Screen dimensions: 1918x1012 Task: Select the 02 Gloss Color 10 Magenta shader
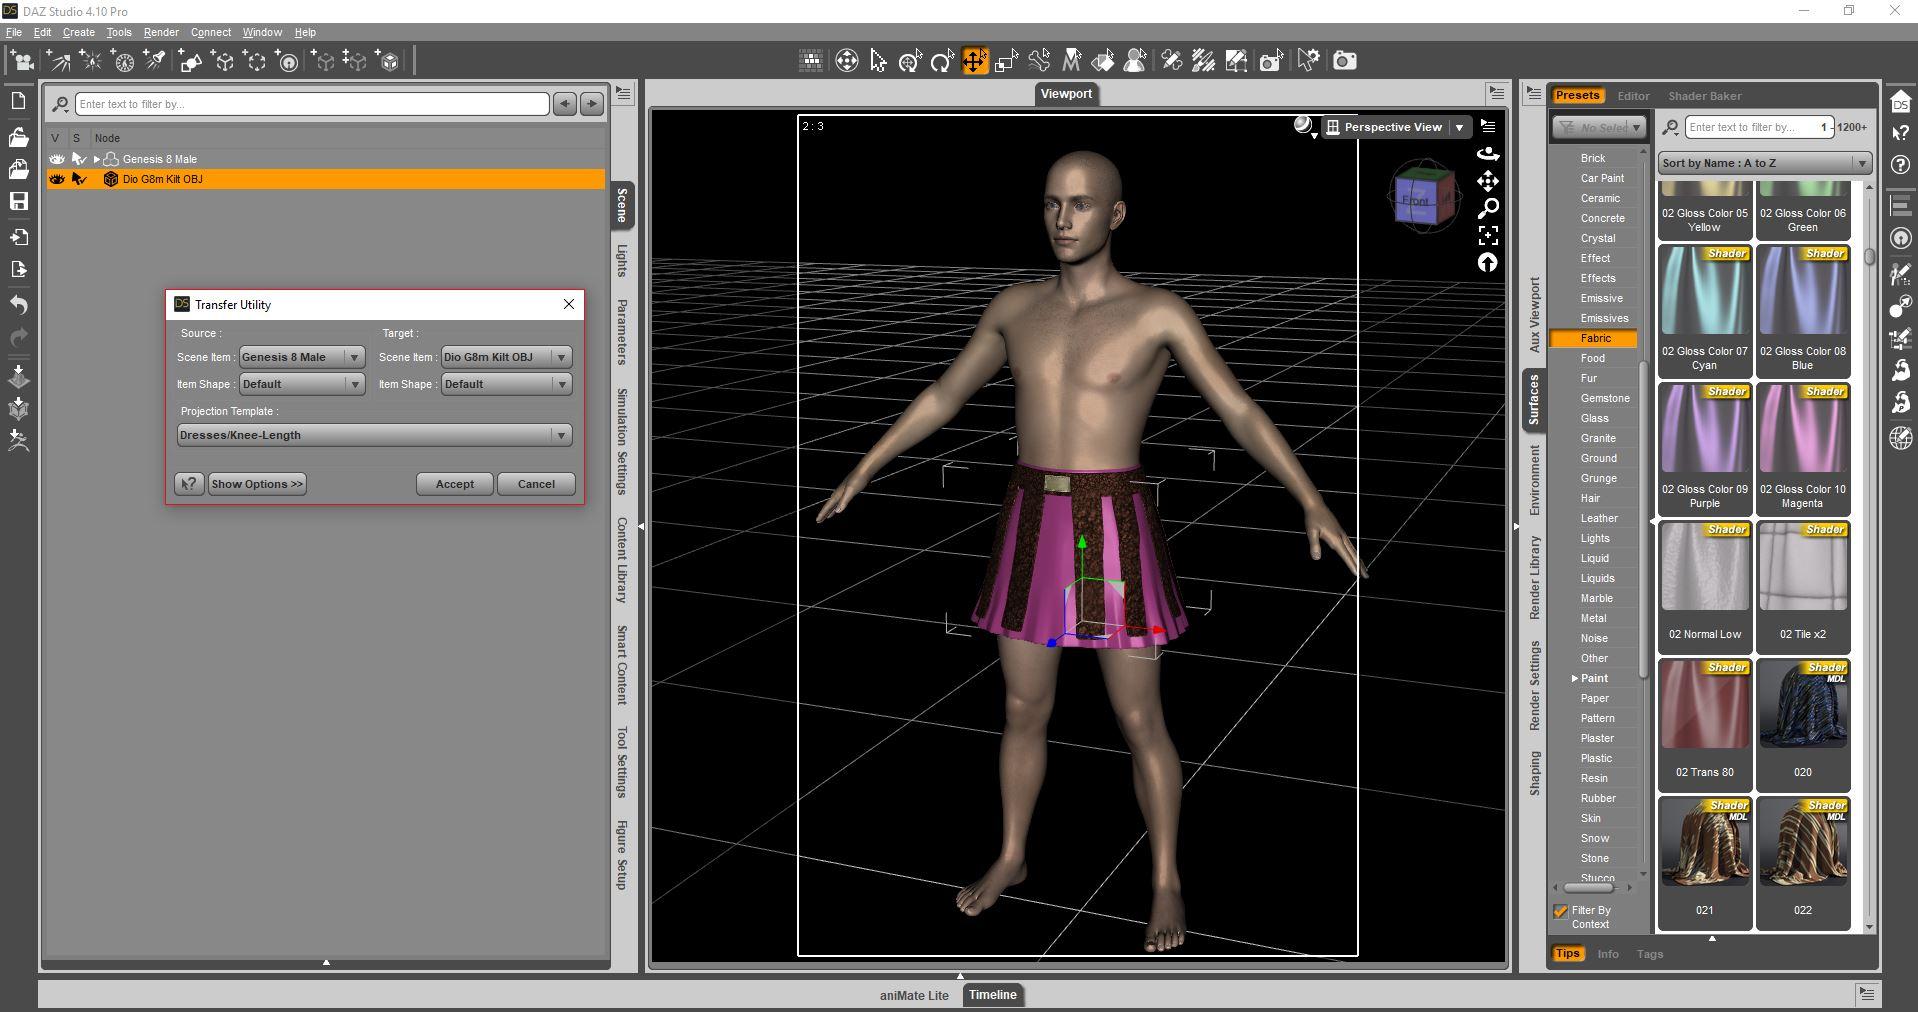pyautogui.click(x=1802, y=449)
